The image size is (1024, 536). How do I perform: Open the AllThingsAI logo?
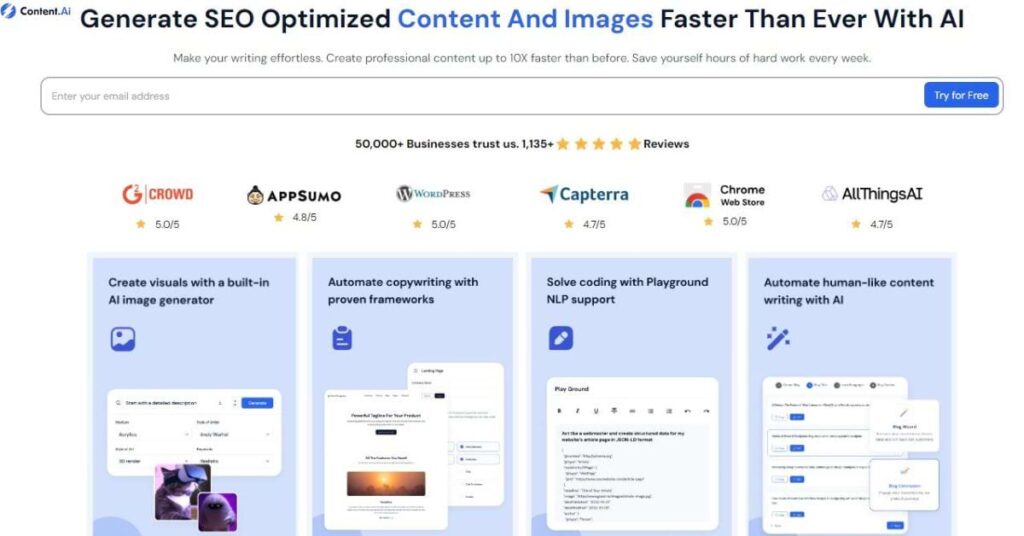click(x=872, y=194)
